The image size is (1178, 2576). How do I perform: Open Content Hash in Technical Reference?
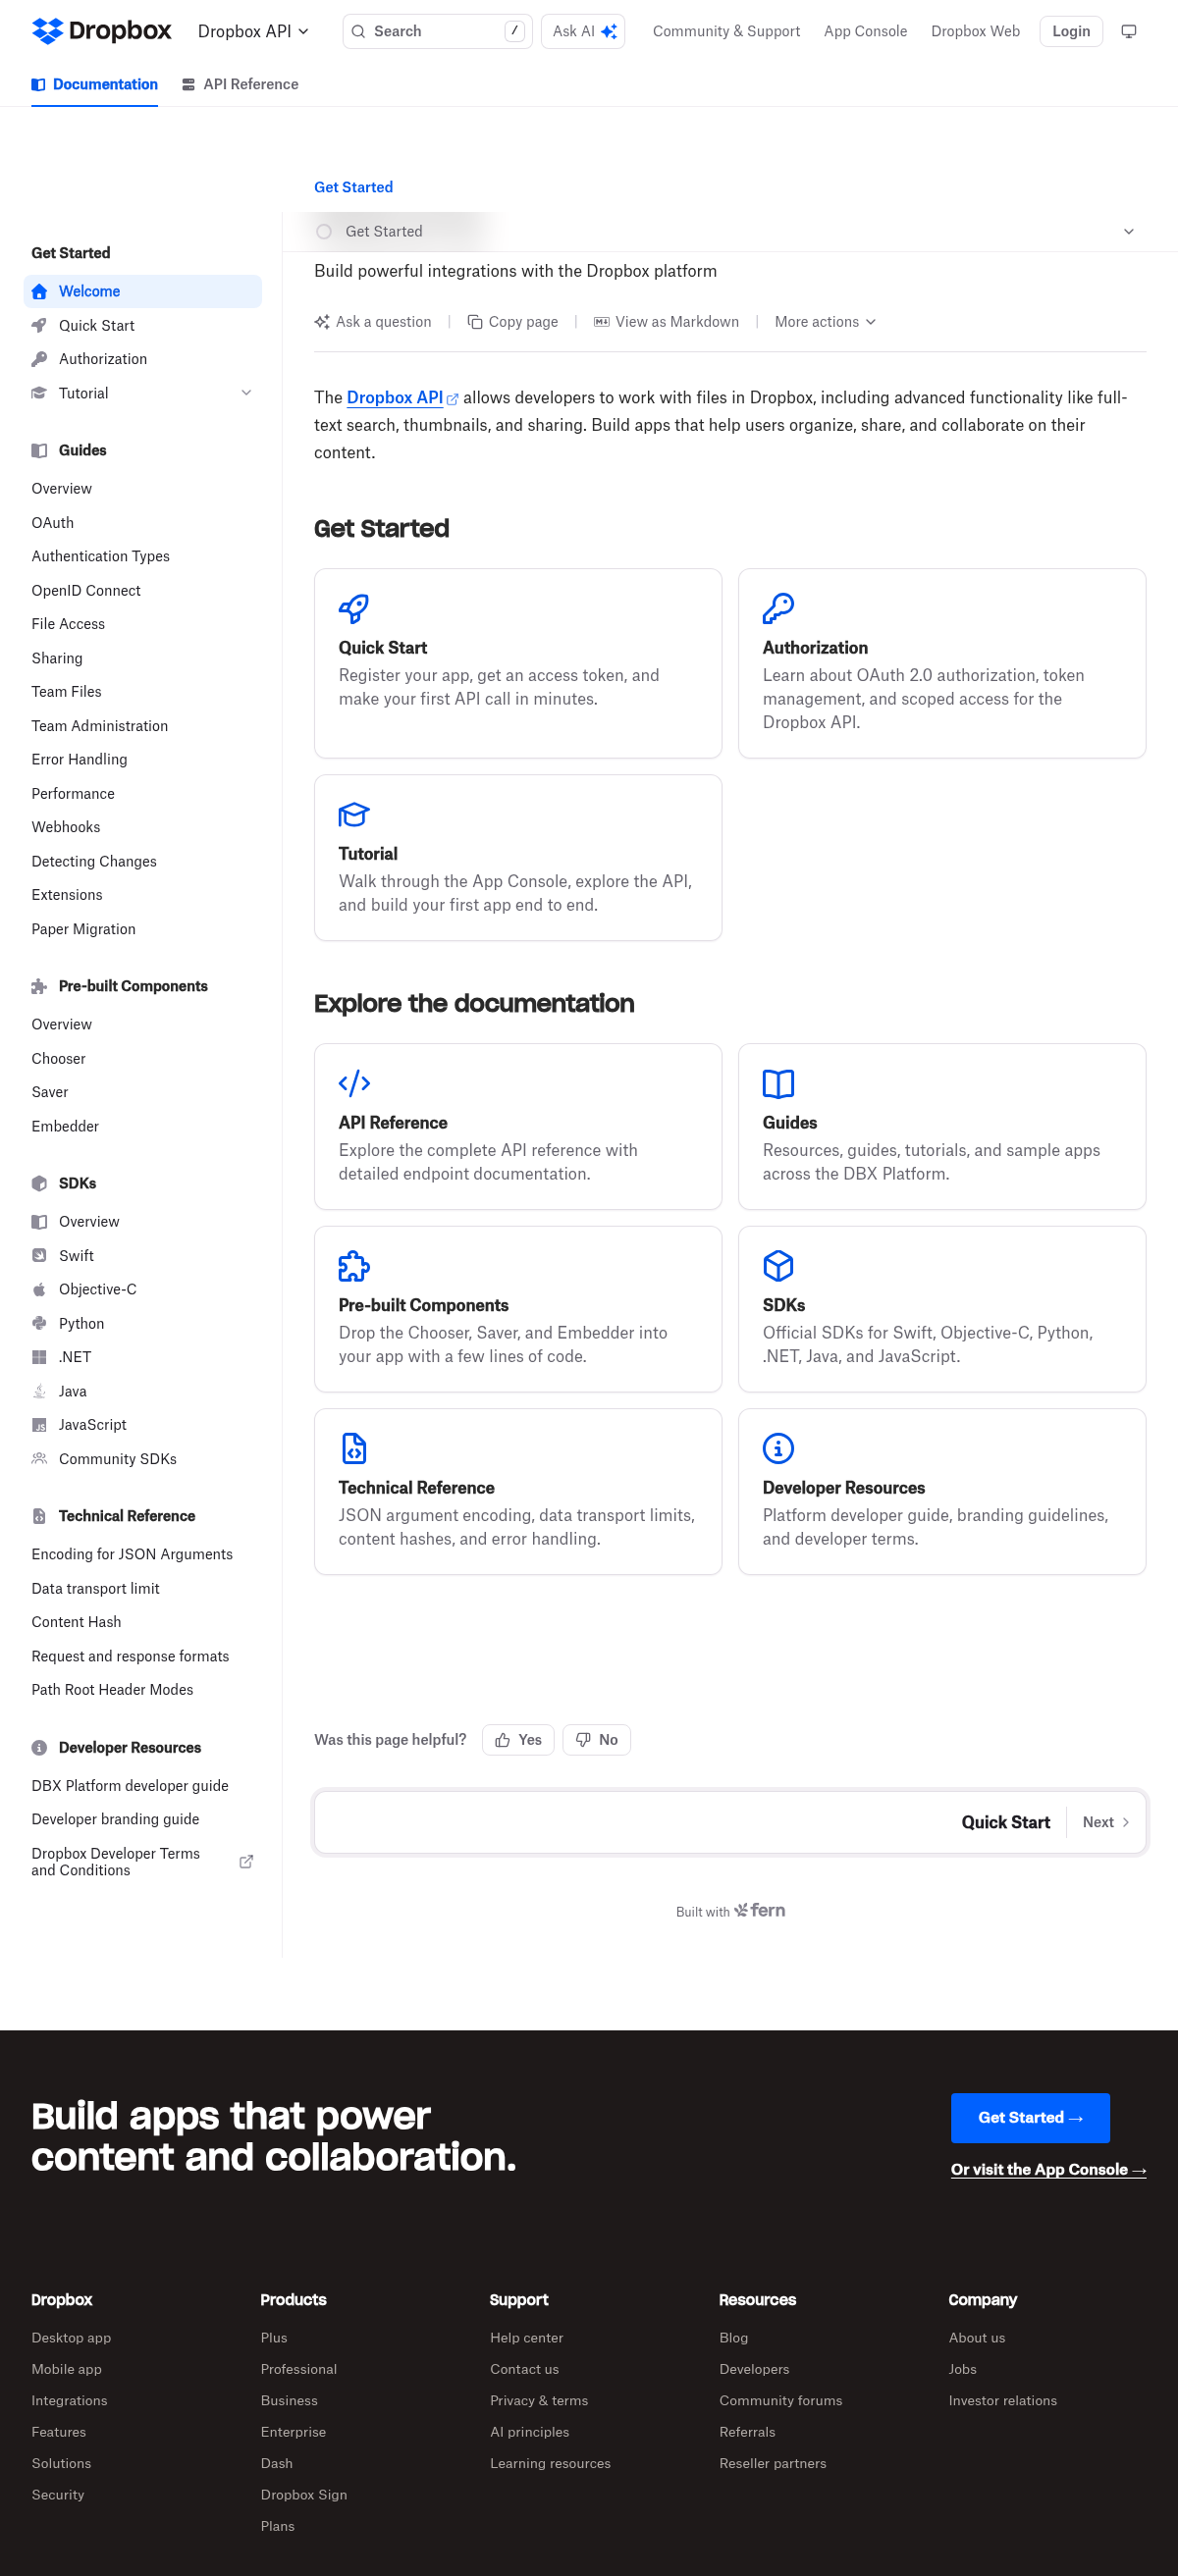pos(76,1622)
